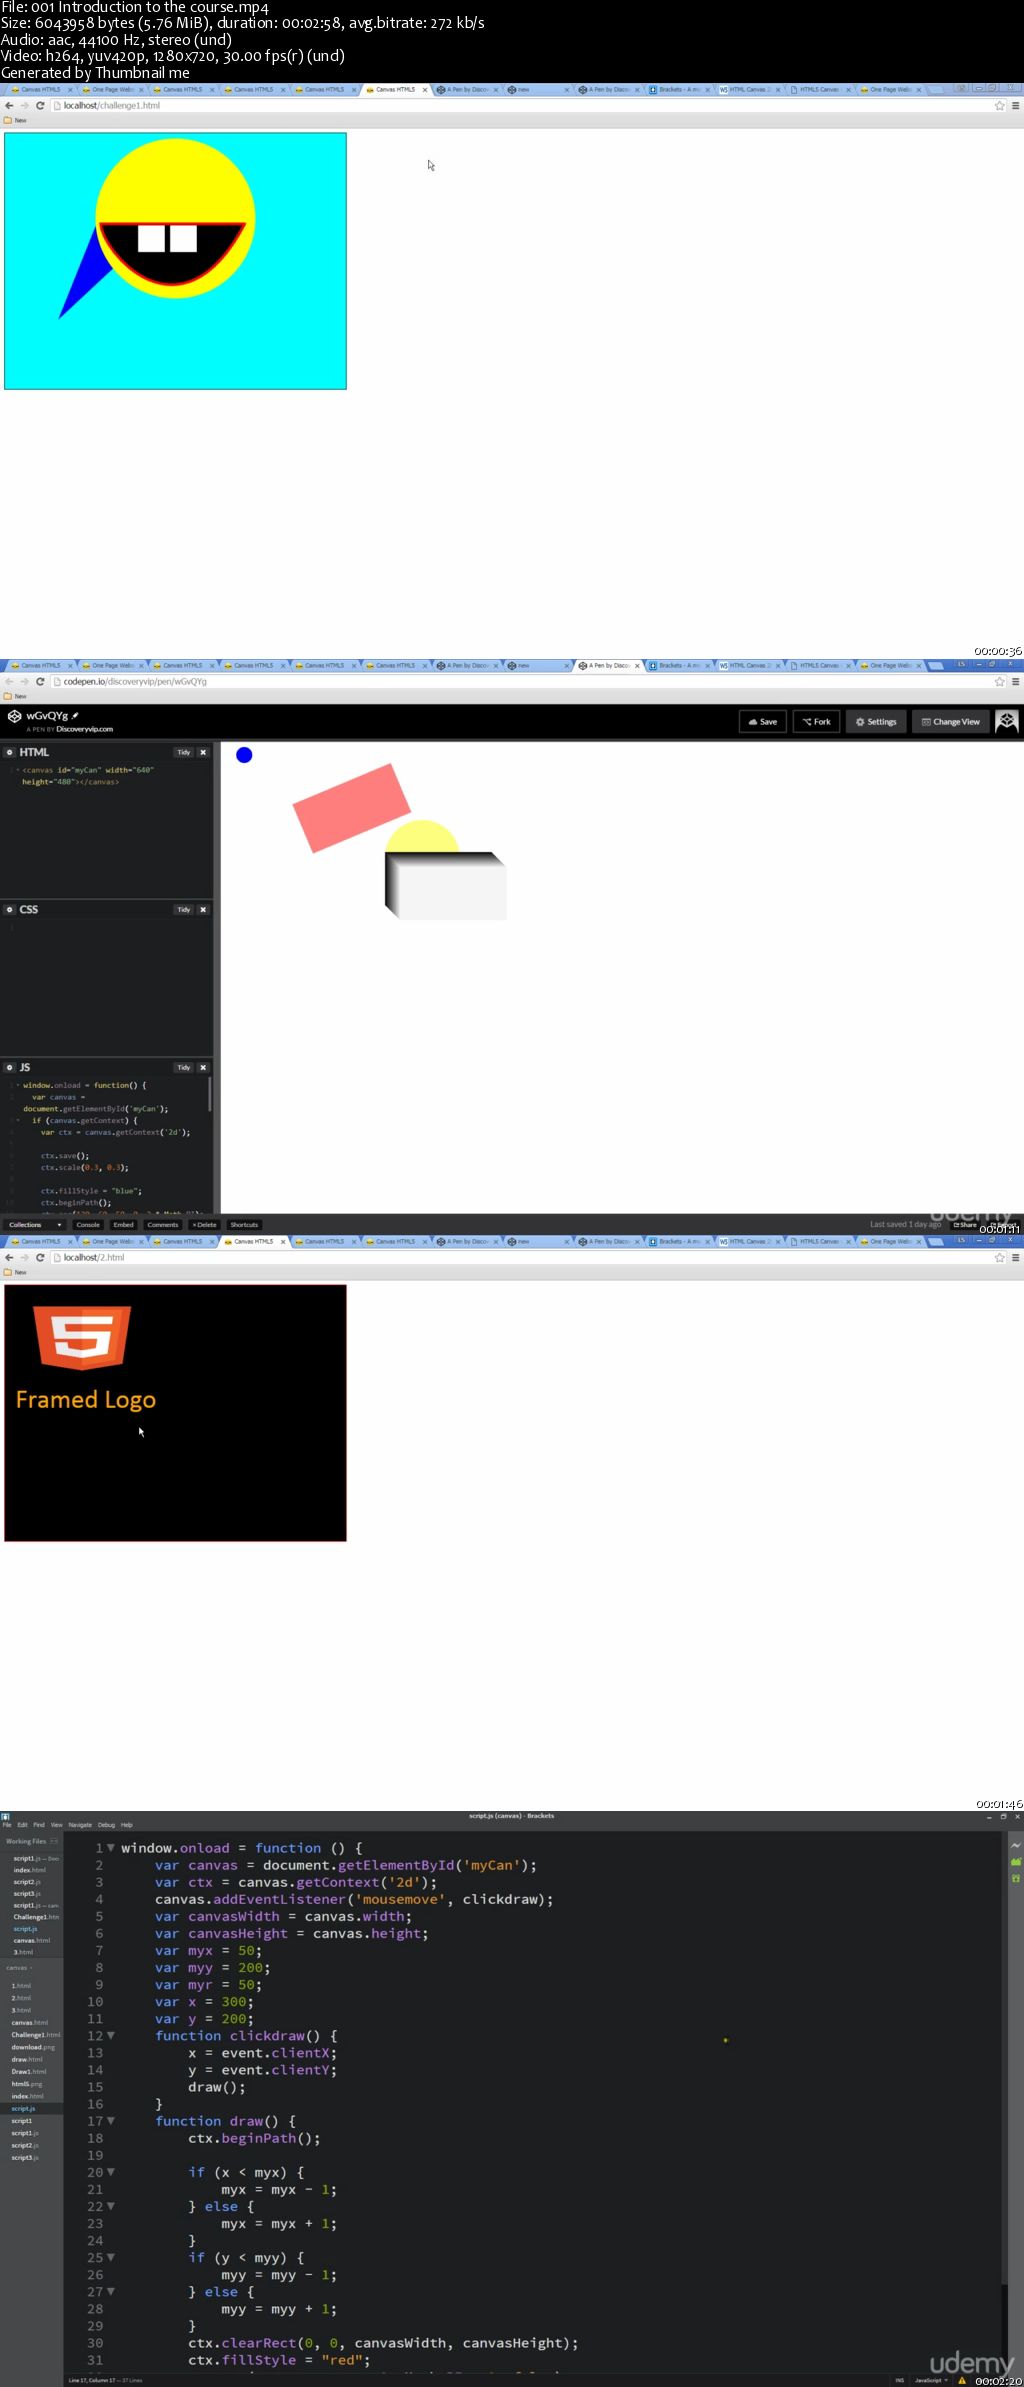Click the Share button in CodePen footer

click(965, 1224)
